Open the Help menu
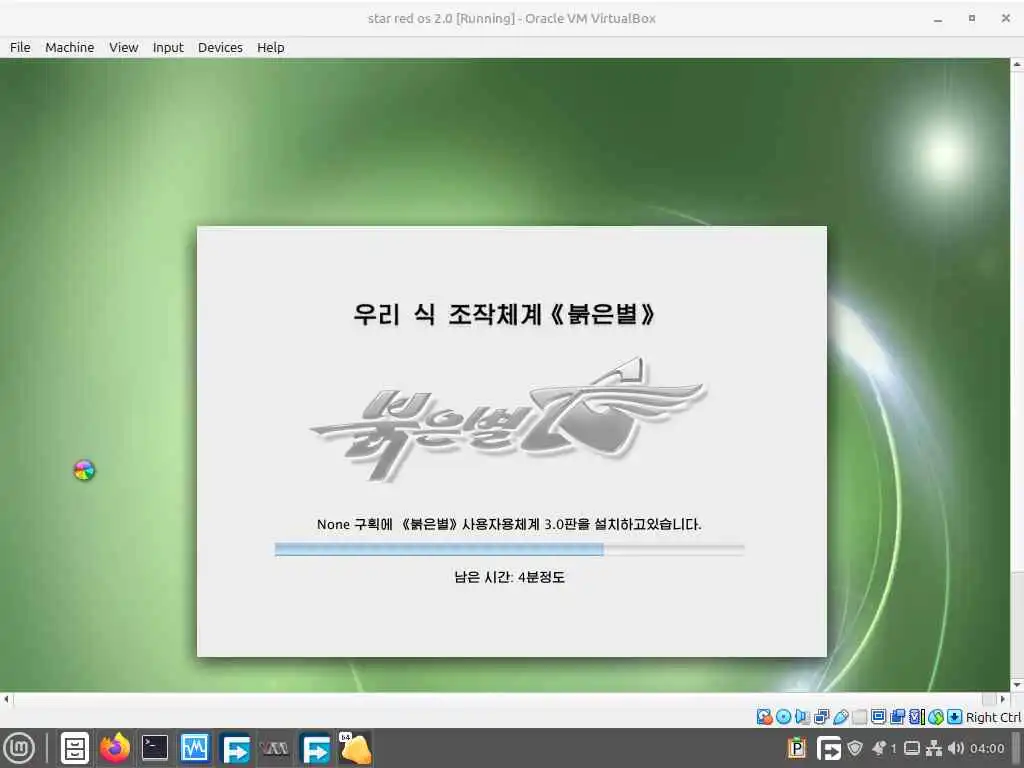Screen dimensions: 1024x768 [270, 48]
